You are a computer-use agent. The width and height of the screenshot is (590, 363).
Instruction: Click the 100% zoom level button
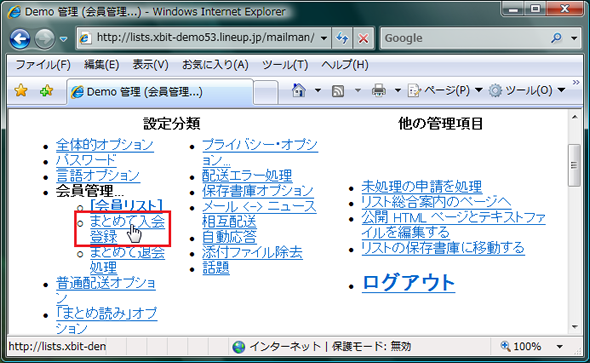click(521, 346)
